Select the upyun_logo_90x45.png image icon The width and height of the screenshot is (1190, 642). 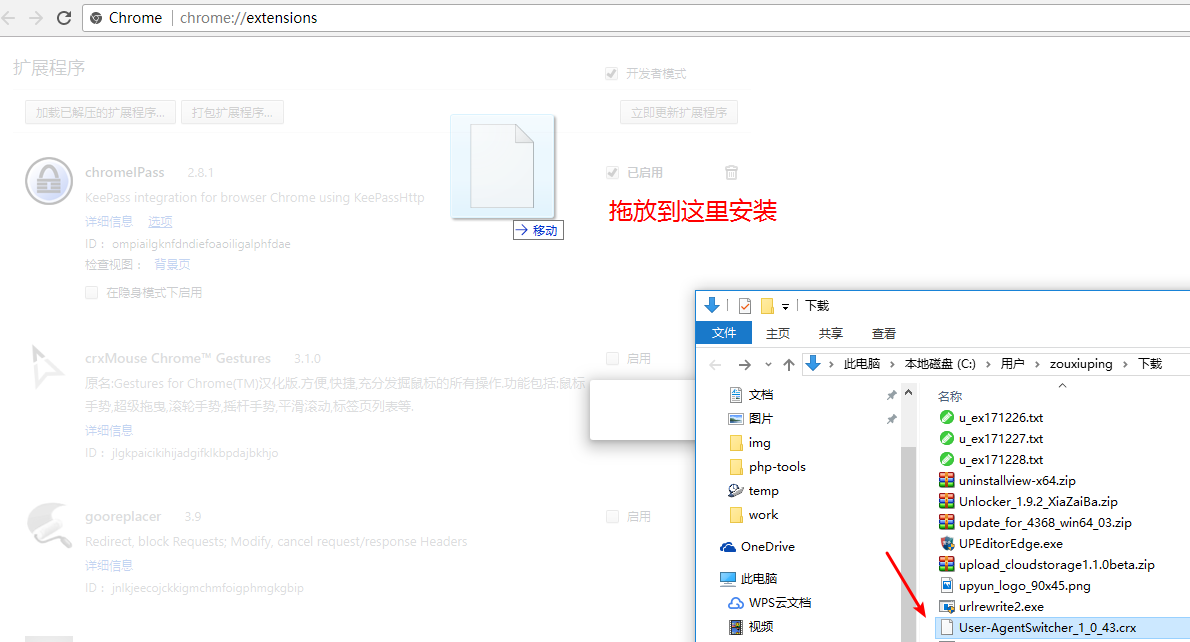[x=946, y=585]
